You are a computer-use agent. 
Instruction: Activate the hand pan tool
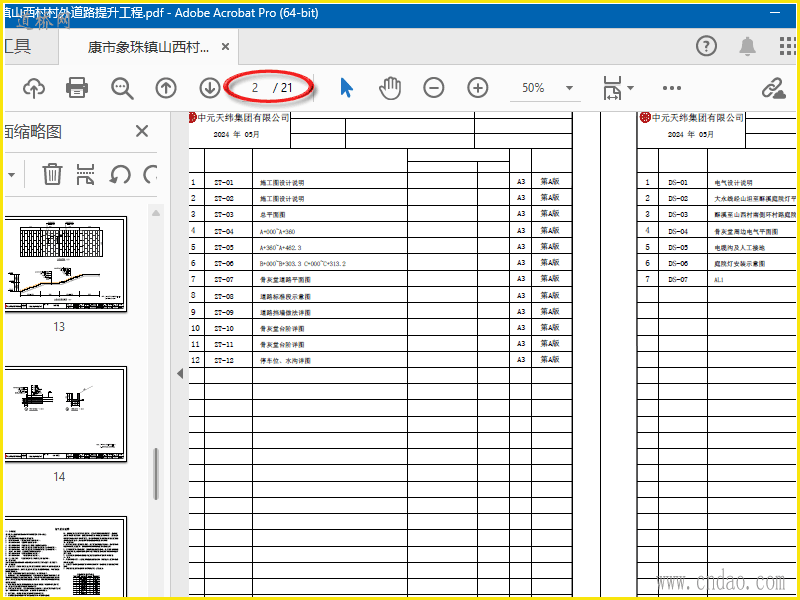click(x=390, y=88)
